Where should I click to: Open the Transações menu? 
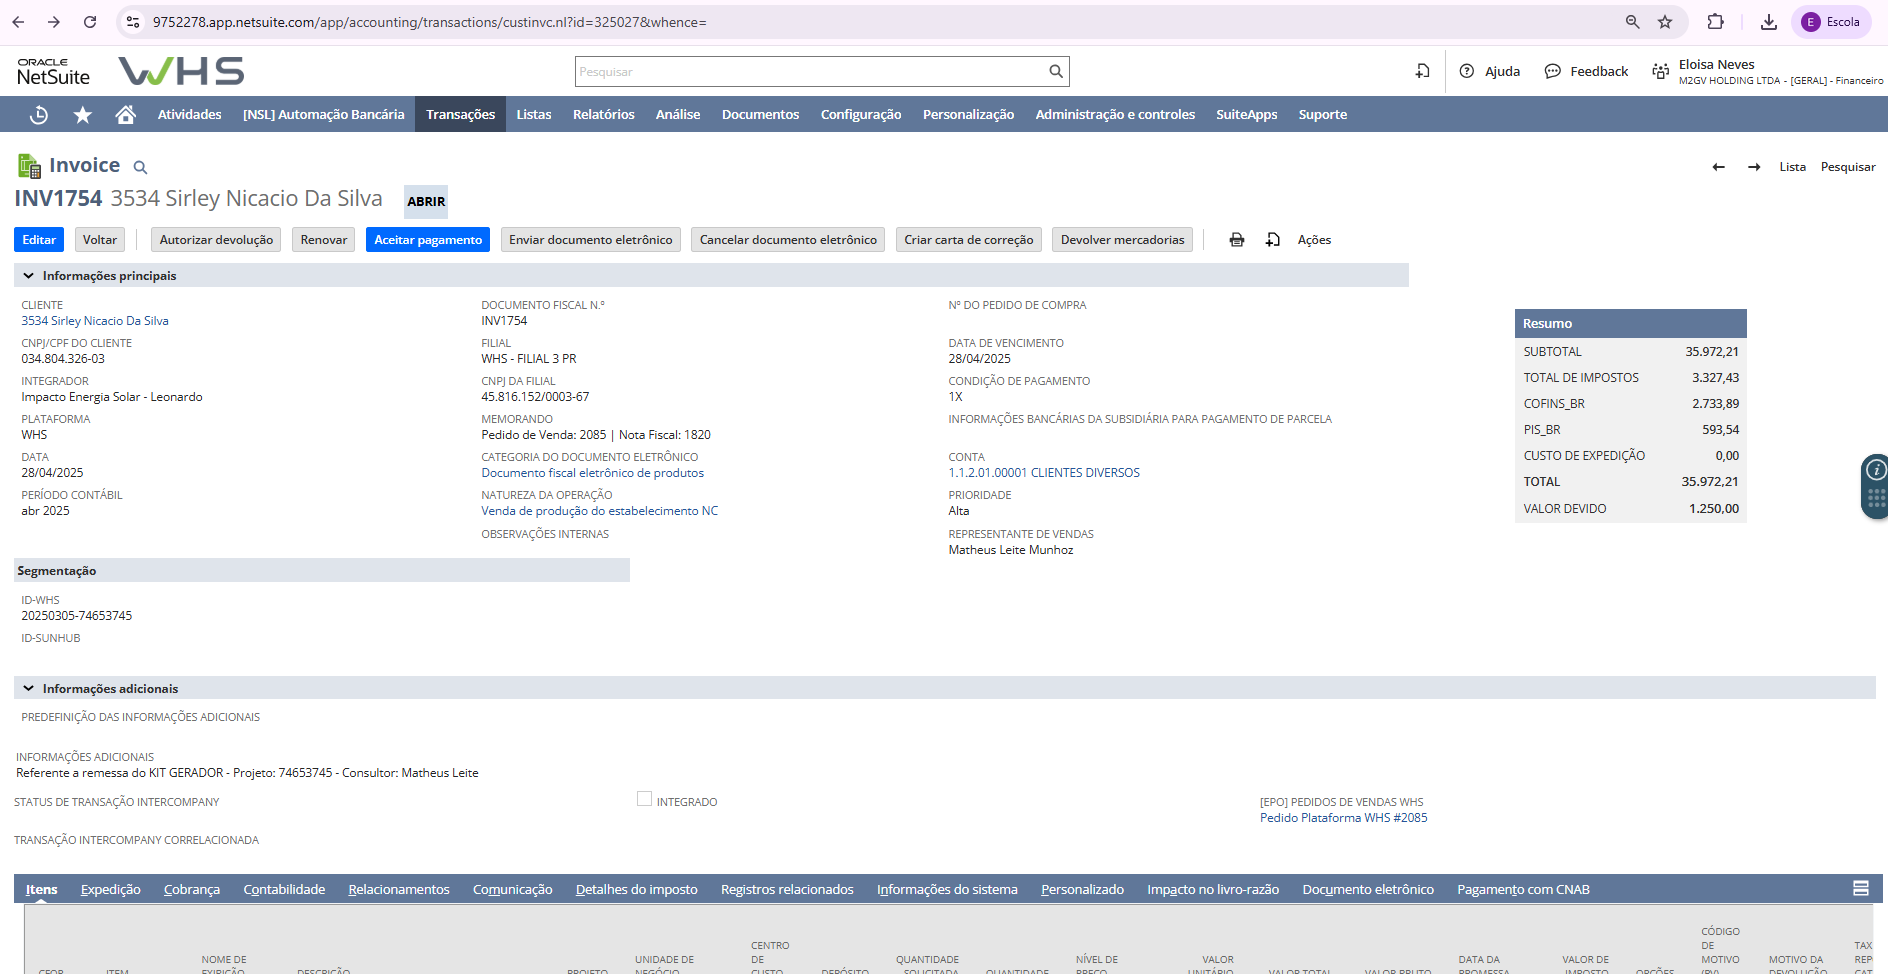460,115
